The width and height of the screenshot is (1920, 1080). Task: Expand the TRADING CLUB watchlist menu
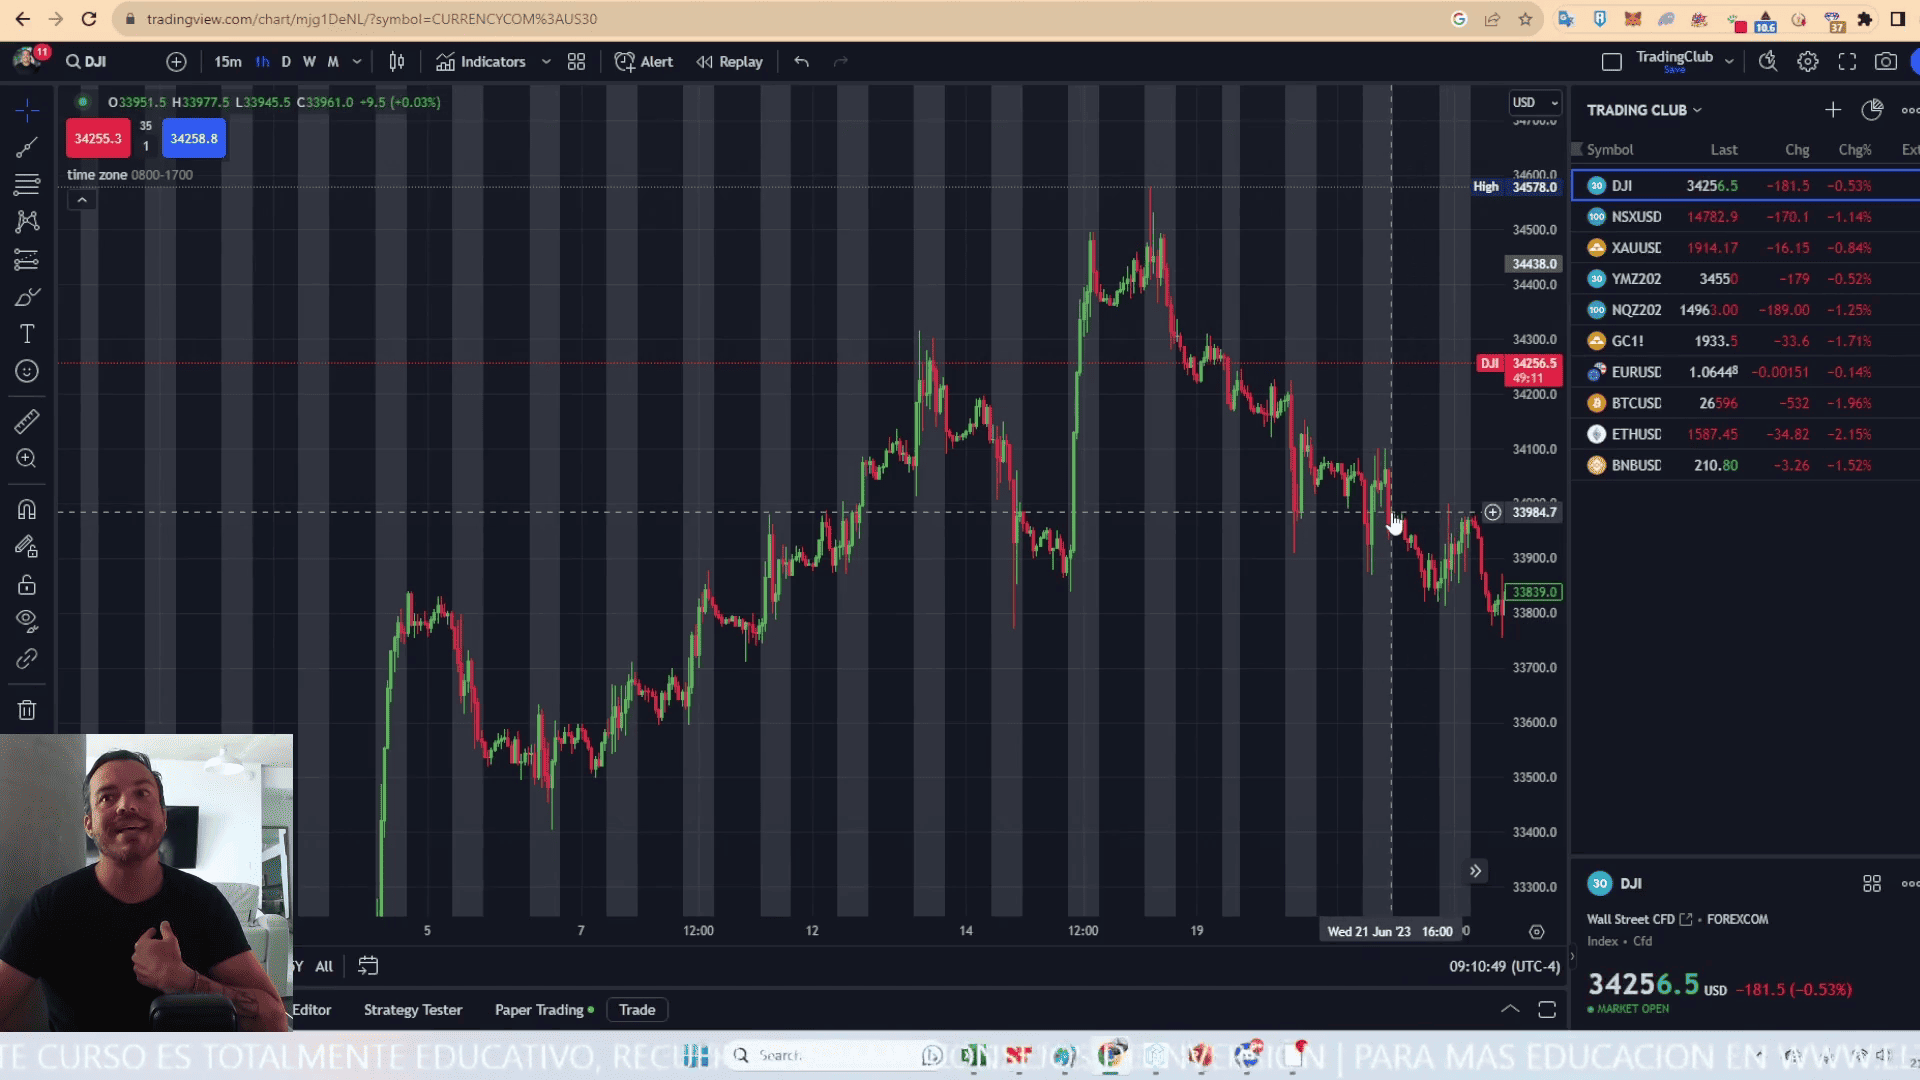pos(1644,110)
